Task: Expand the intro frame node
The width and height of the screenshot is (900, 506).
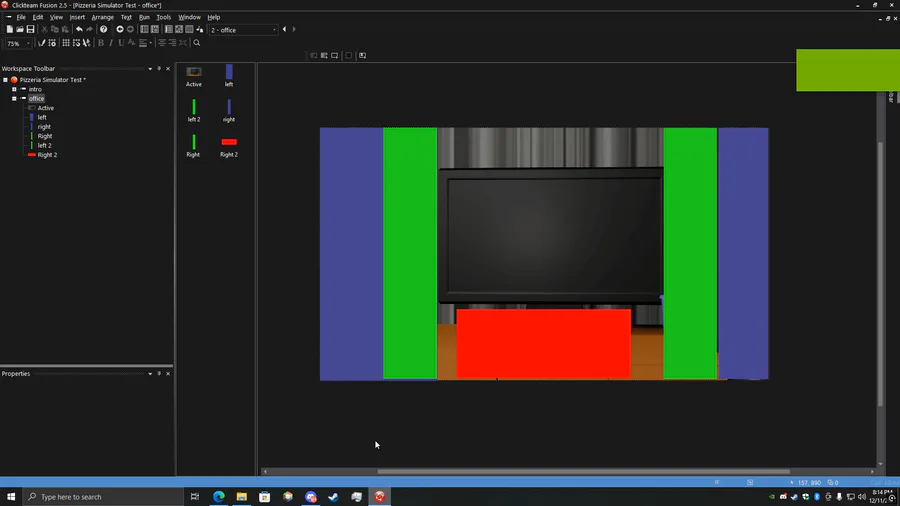Action: 14,89
